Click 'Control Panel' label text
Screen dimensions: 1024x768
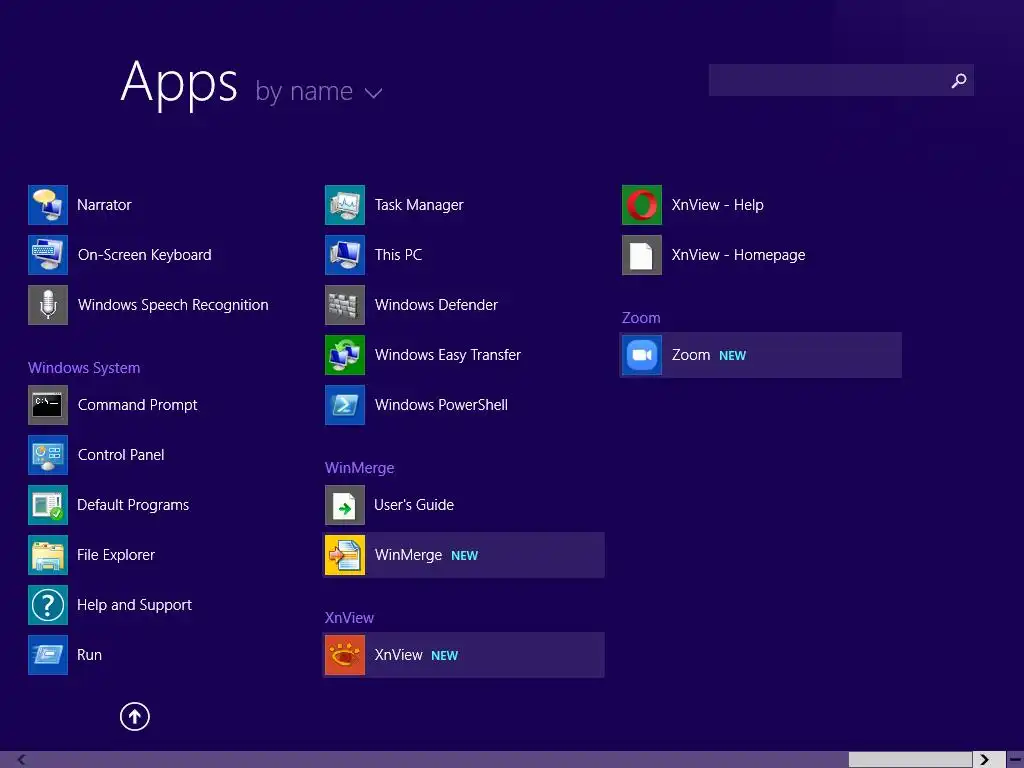[121, 455]
